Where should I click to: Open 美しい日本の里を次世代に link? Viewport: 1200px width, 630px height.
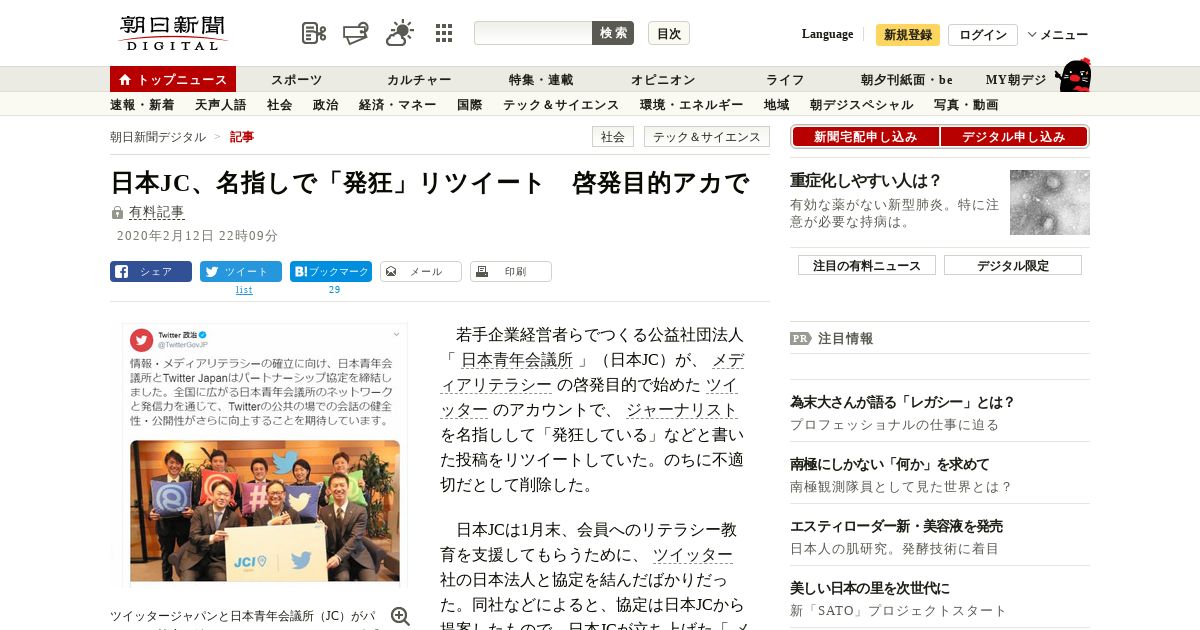coord(870,588)
